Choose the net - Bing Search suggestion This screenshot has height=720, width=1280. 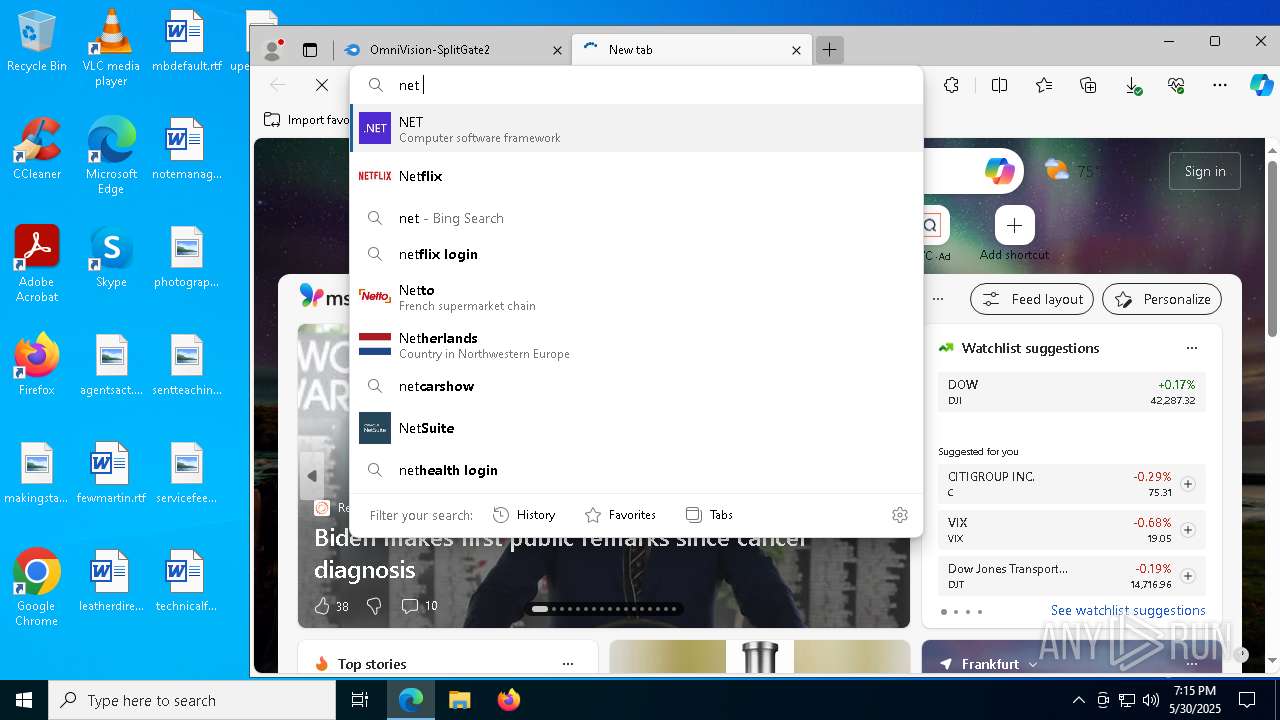point(636,218)
